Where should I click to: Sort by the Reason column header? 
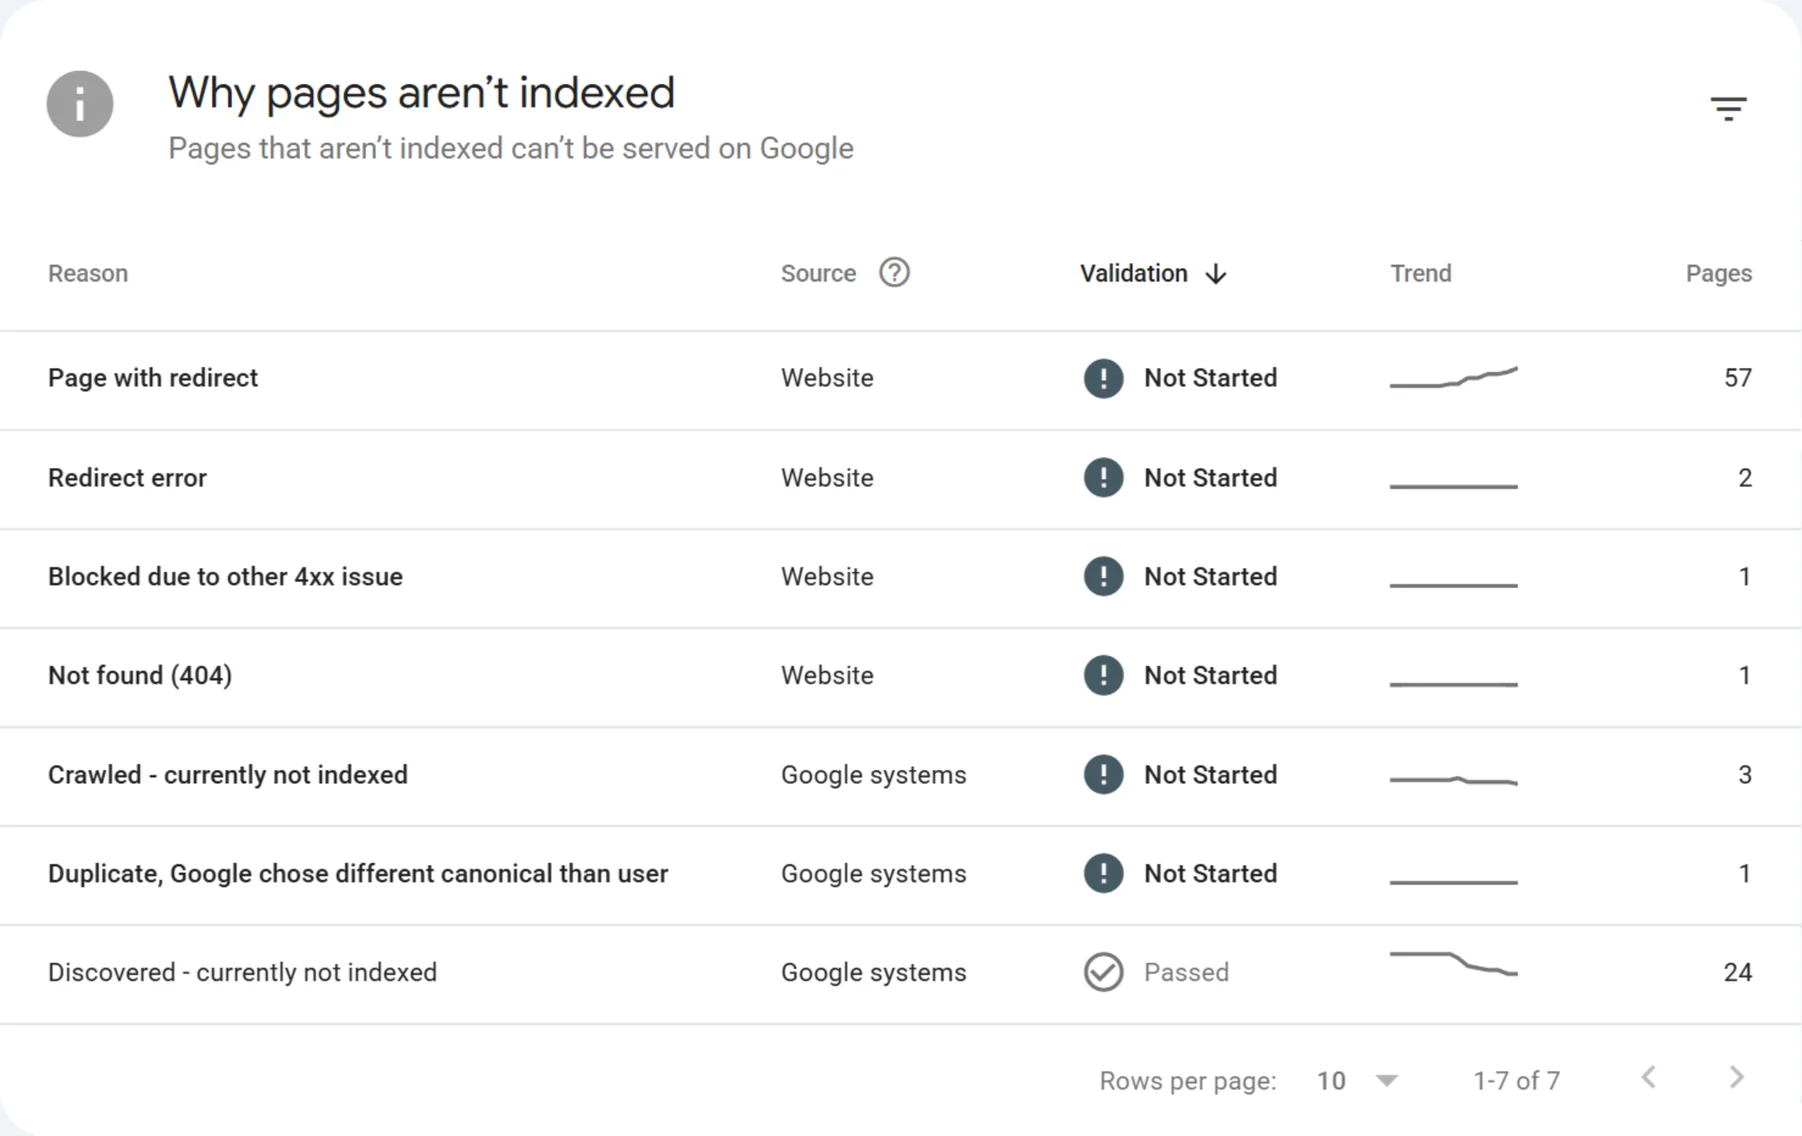(x=88, y=273)
